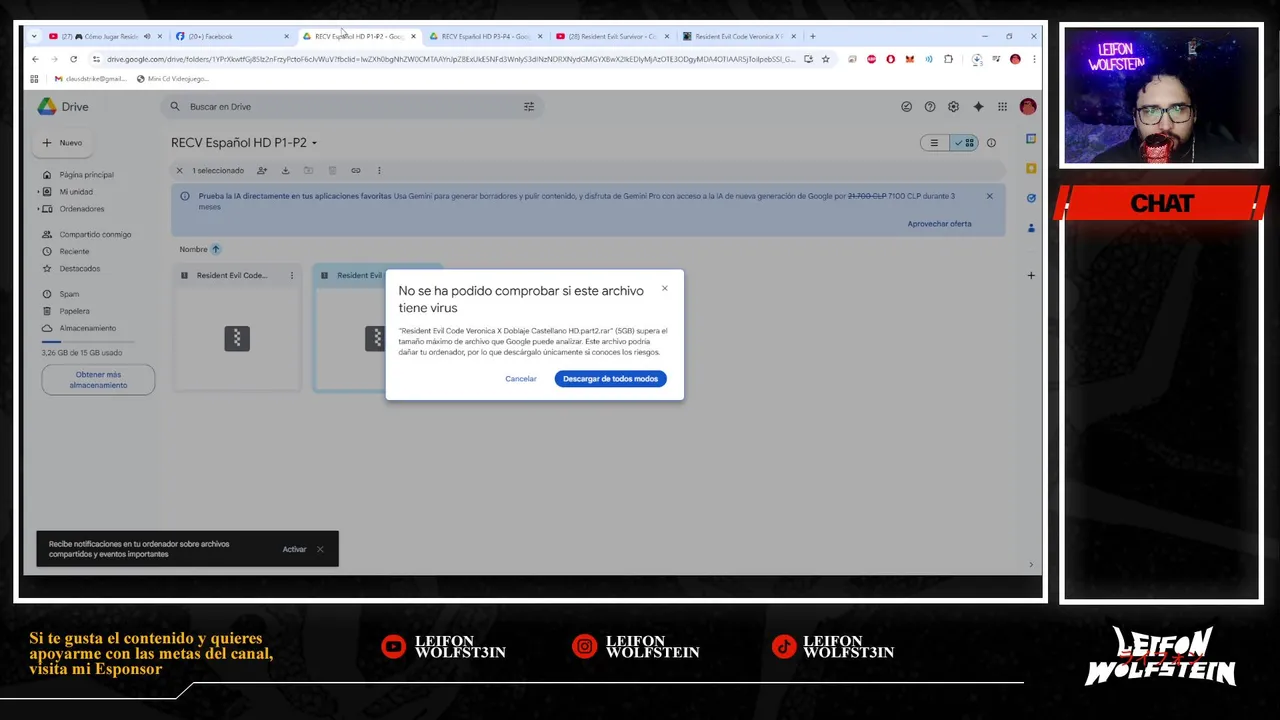Open 'Mini Cd Videojuego' bookmark

pos(172,79)
